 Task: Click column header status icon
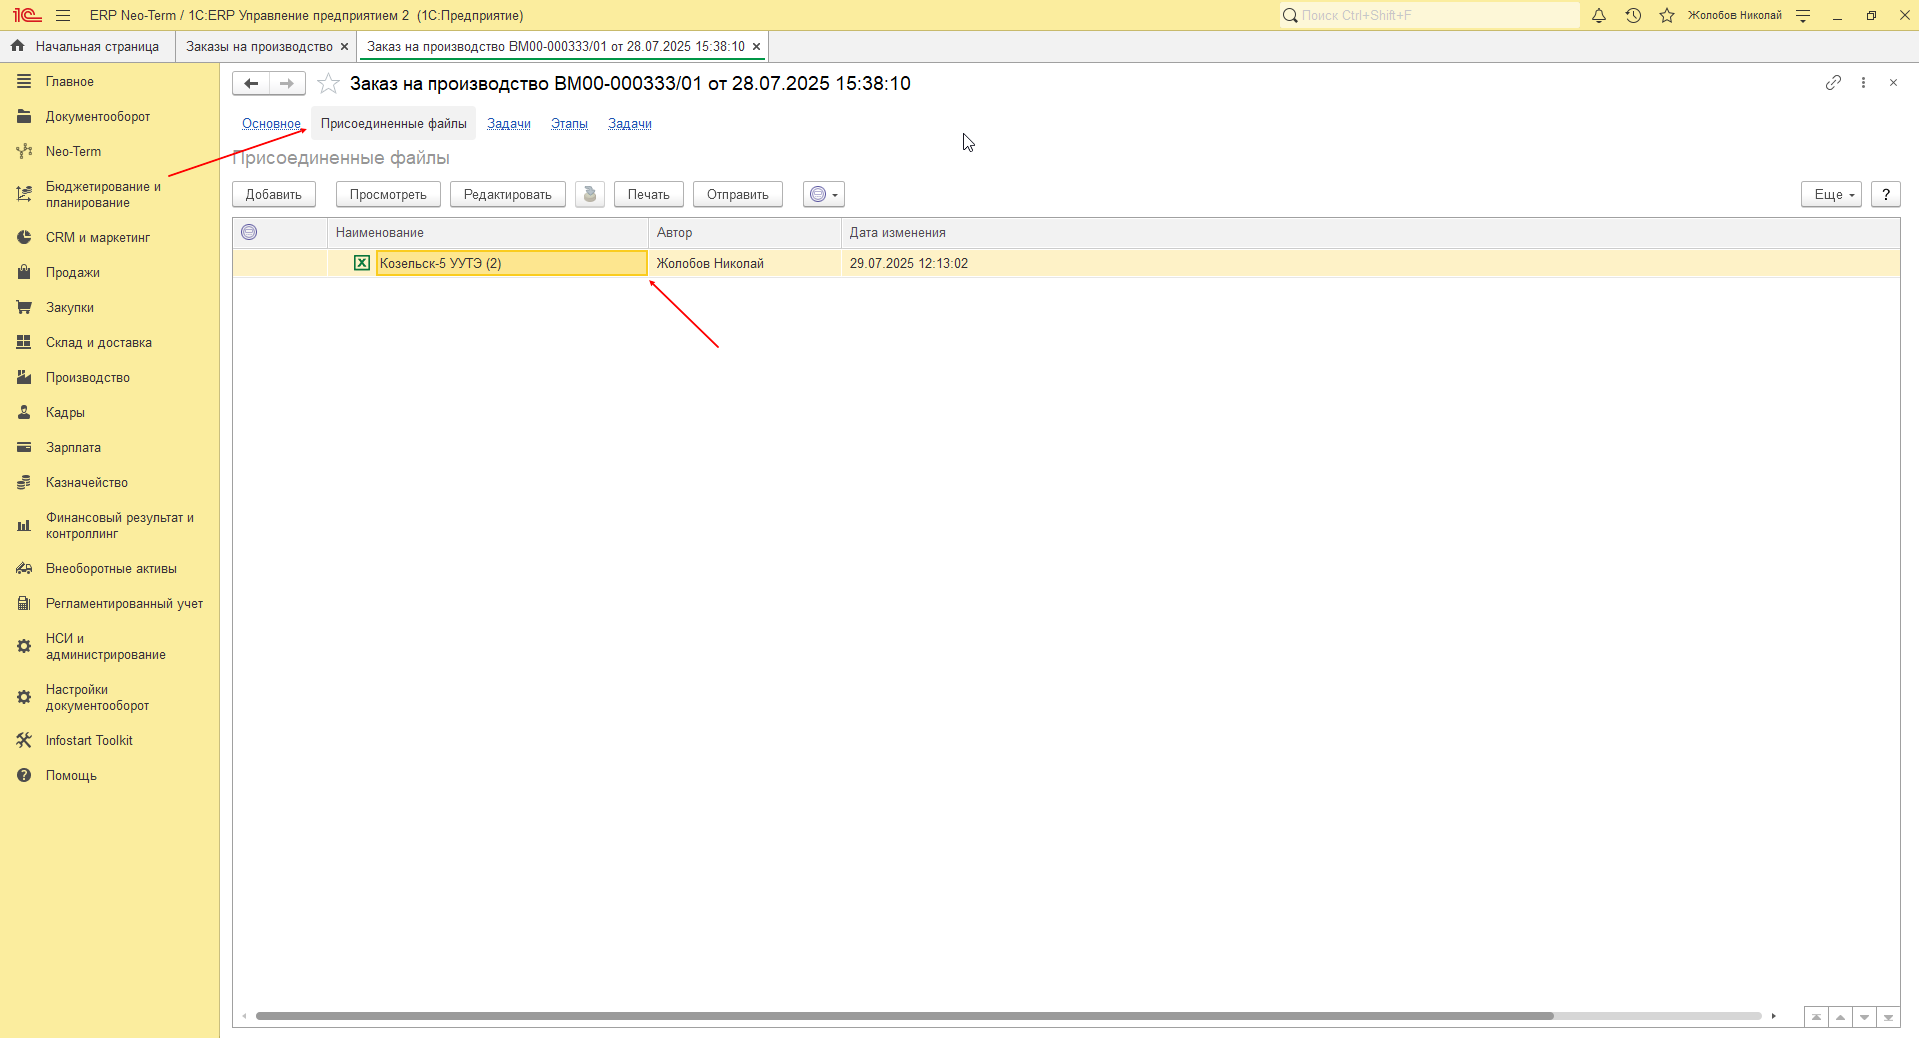249,232
